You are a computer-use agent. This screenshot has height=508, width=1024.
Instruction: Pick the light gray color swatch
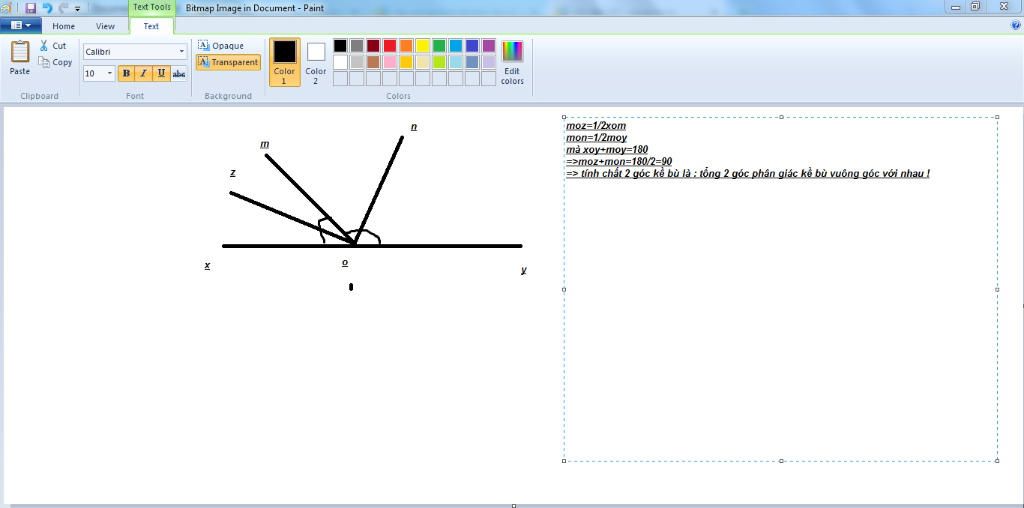click(x=357, y=62)
